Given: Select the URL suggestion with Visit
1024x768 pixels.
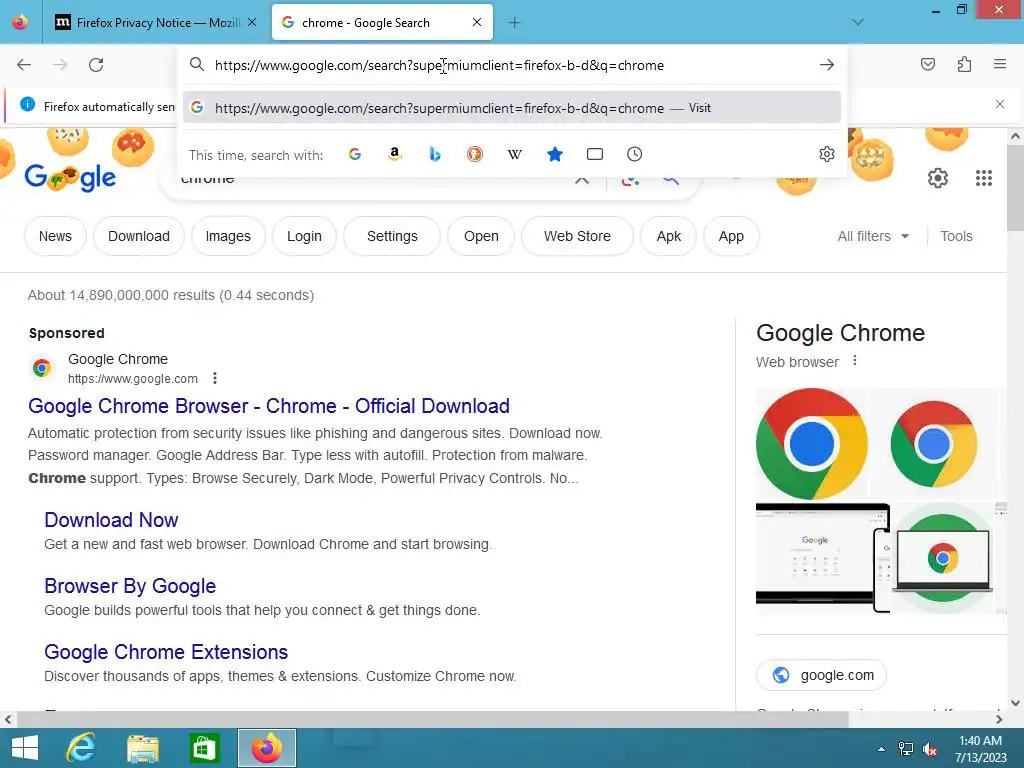Looking at the screenshot, I should 511,108.
